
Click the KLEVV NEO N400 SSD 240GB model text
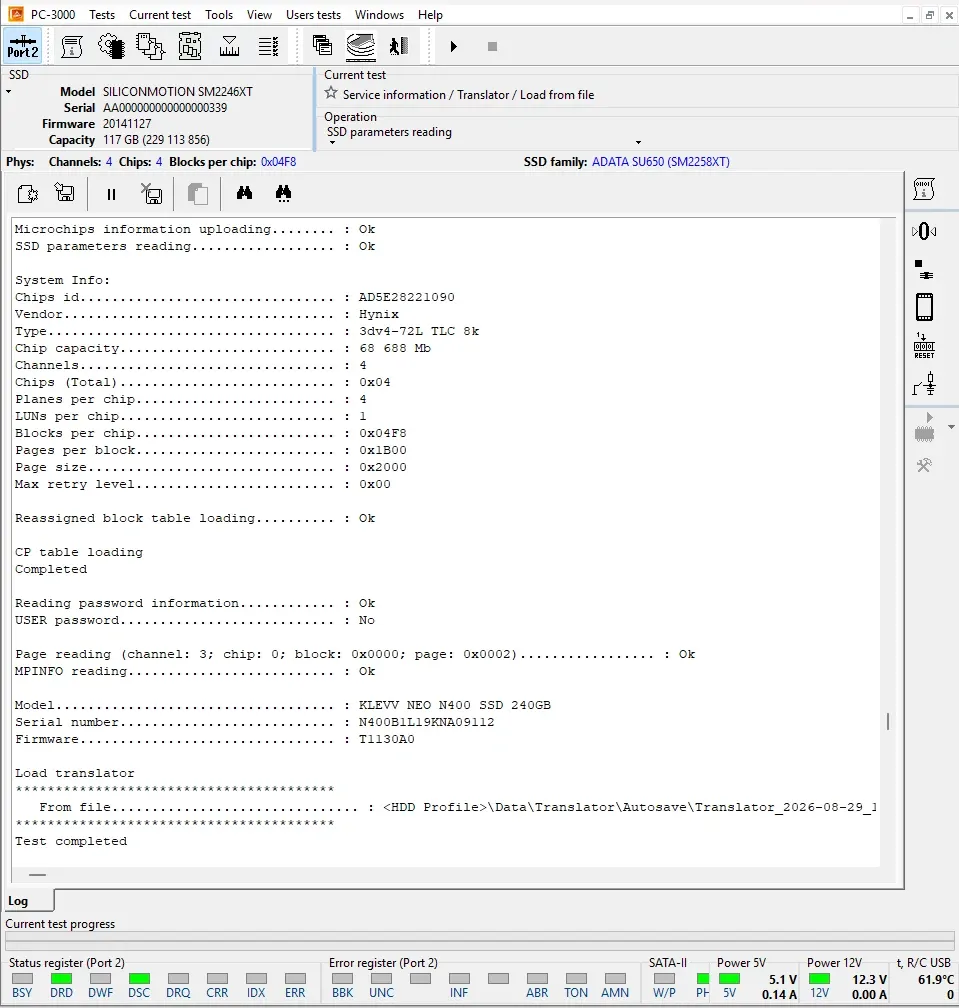tap(454, 705)
